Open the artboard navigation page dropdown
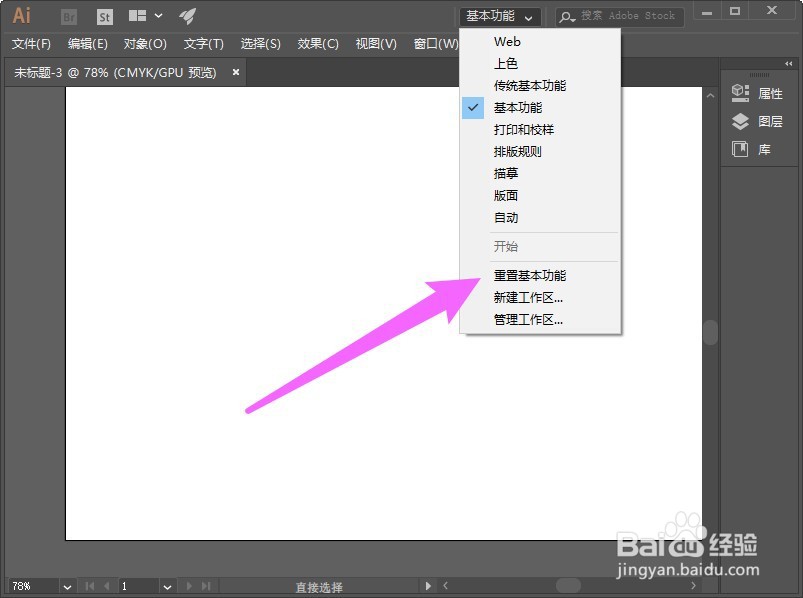803x598 pixels. click(x=166, y=587)
